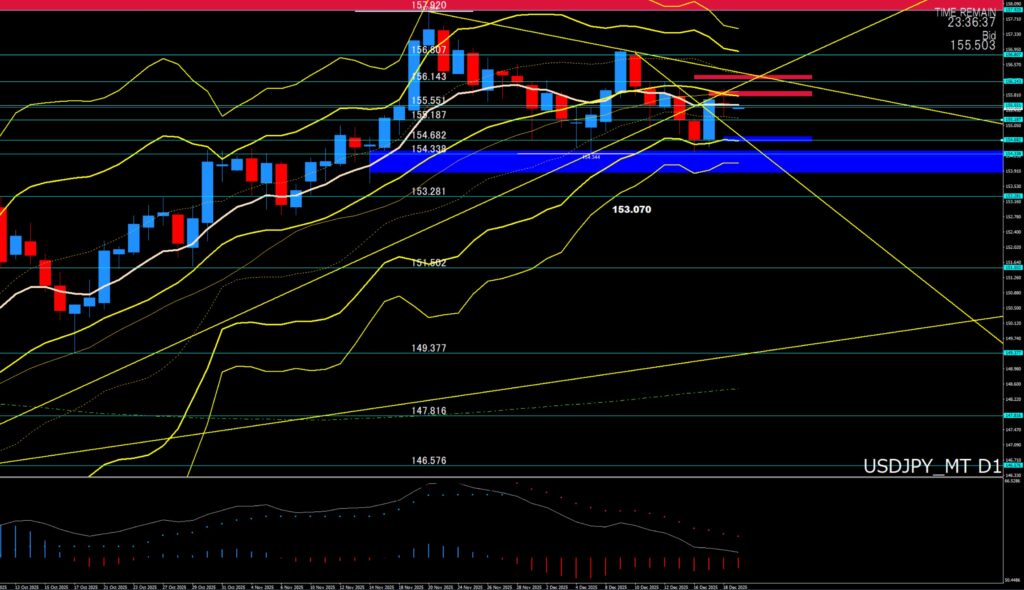Select the upper short red resistance bar

click(x=751, y=76)
